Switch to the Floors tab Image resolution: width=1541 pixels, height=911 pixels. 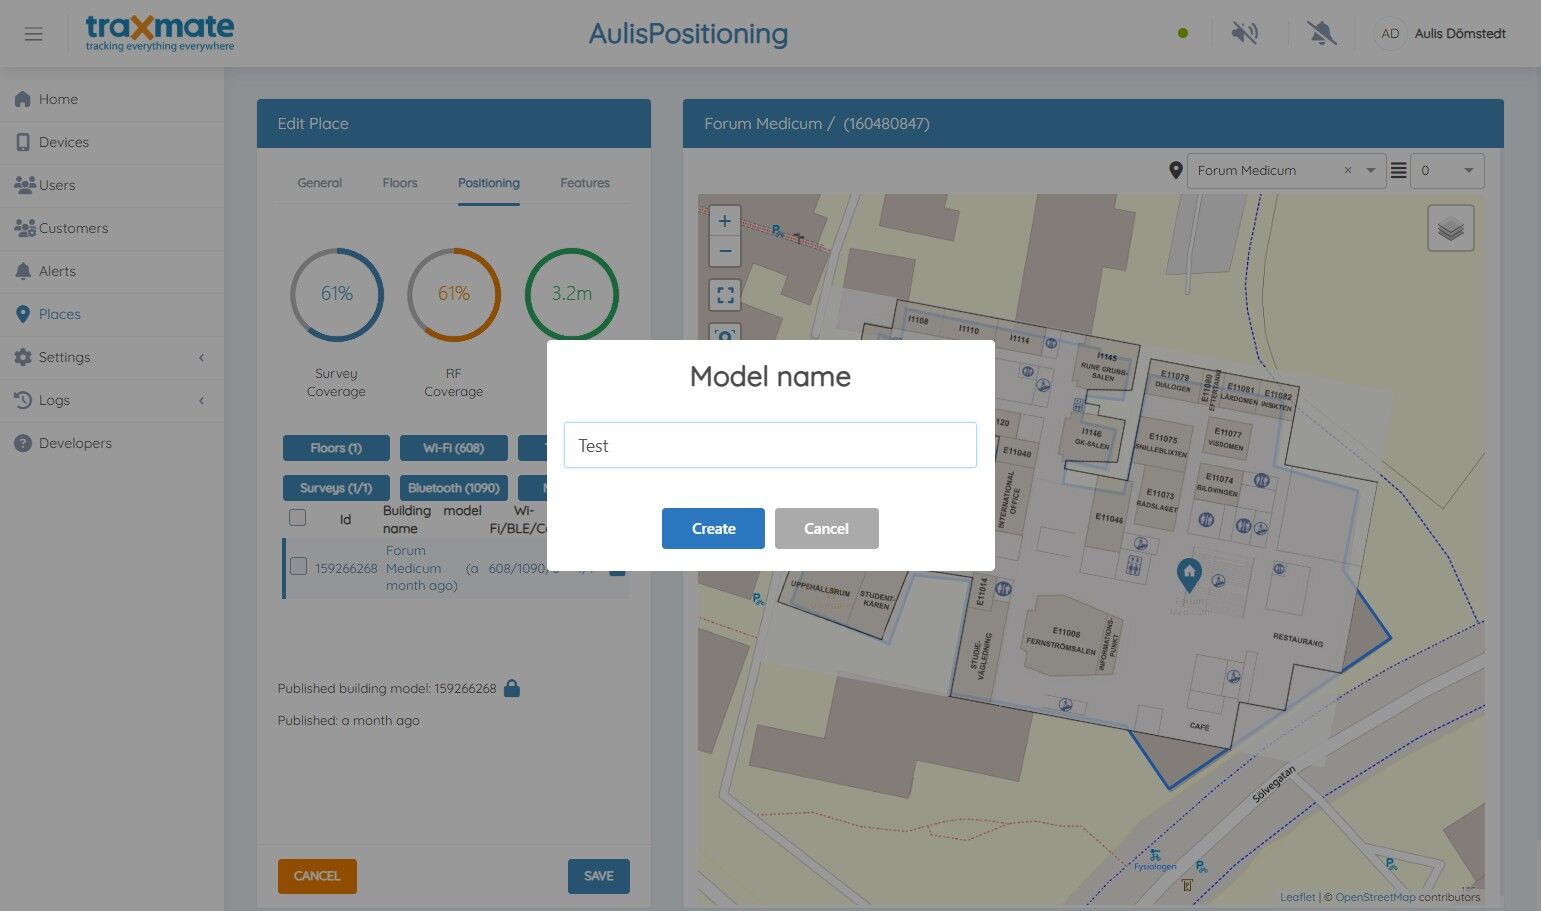coord(400,183)
